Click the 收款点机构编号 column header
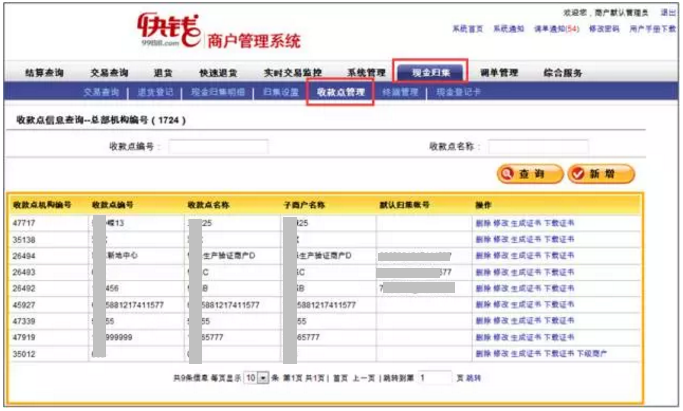 pyautogui.click(x=42, y=205)
